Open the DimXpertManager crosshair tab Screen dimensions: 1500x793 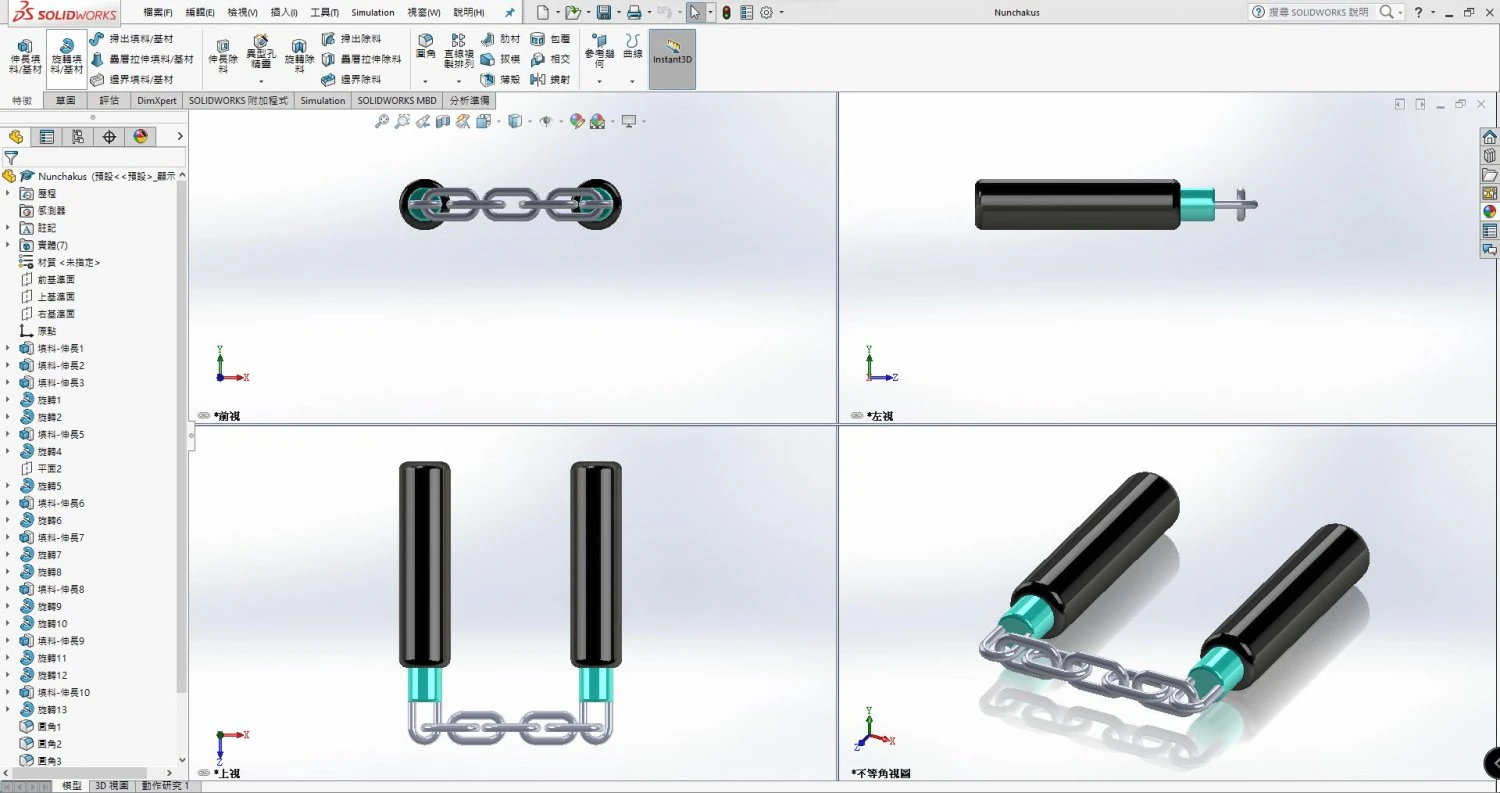pos(109,137)
